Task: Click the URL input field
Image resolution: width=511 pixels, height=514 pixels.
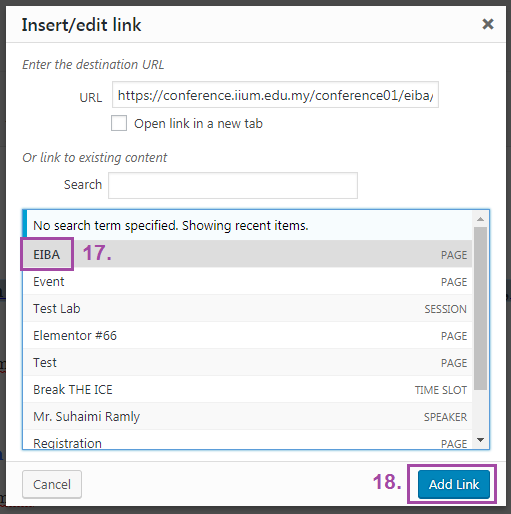Action: tap(275, 95)
